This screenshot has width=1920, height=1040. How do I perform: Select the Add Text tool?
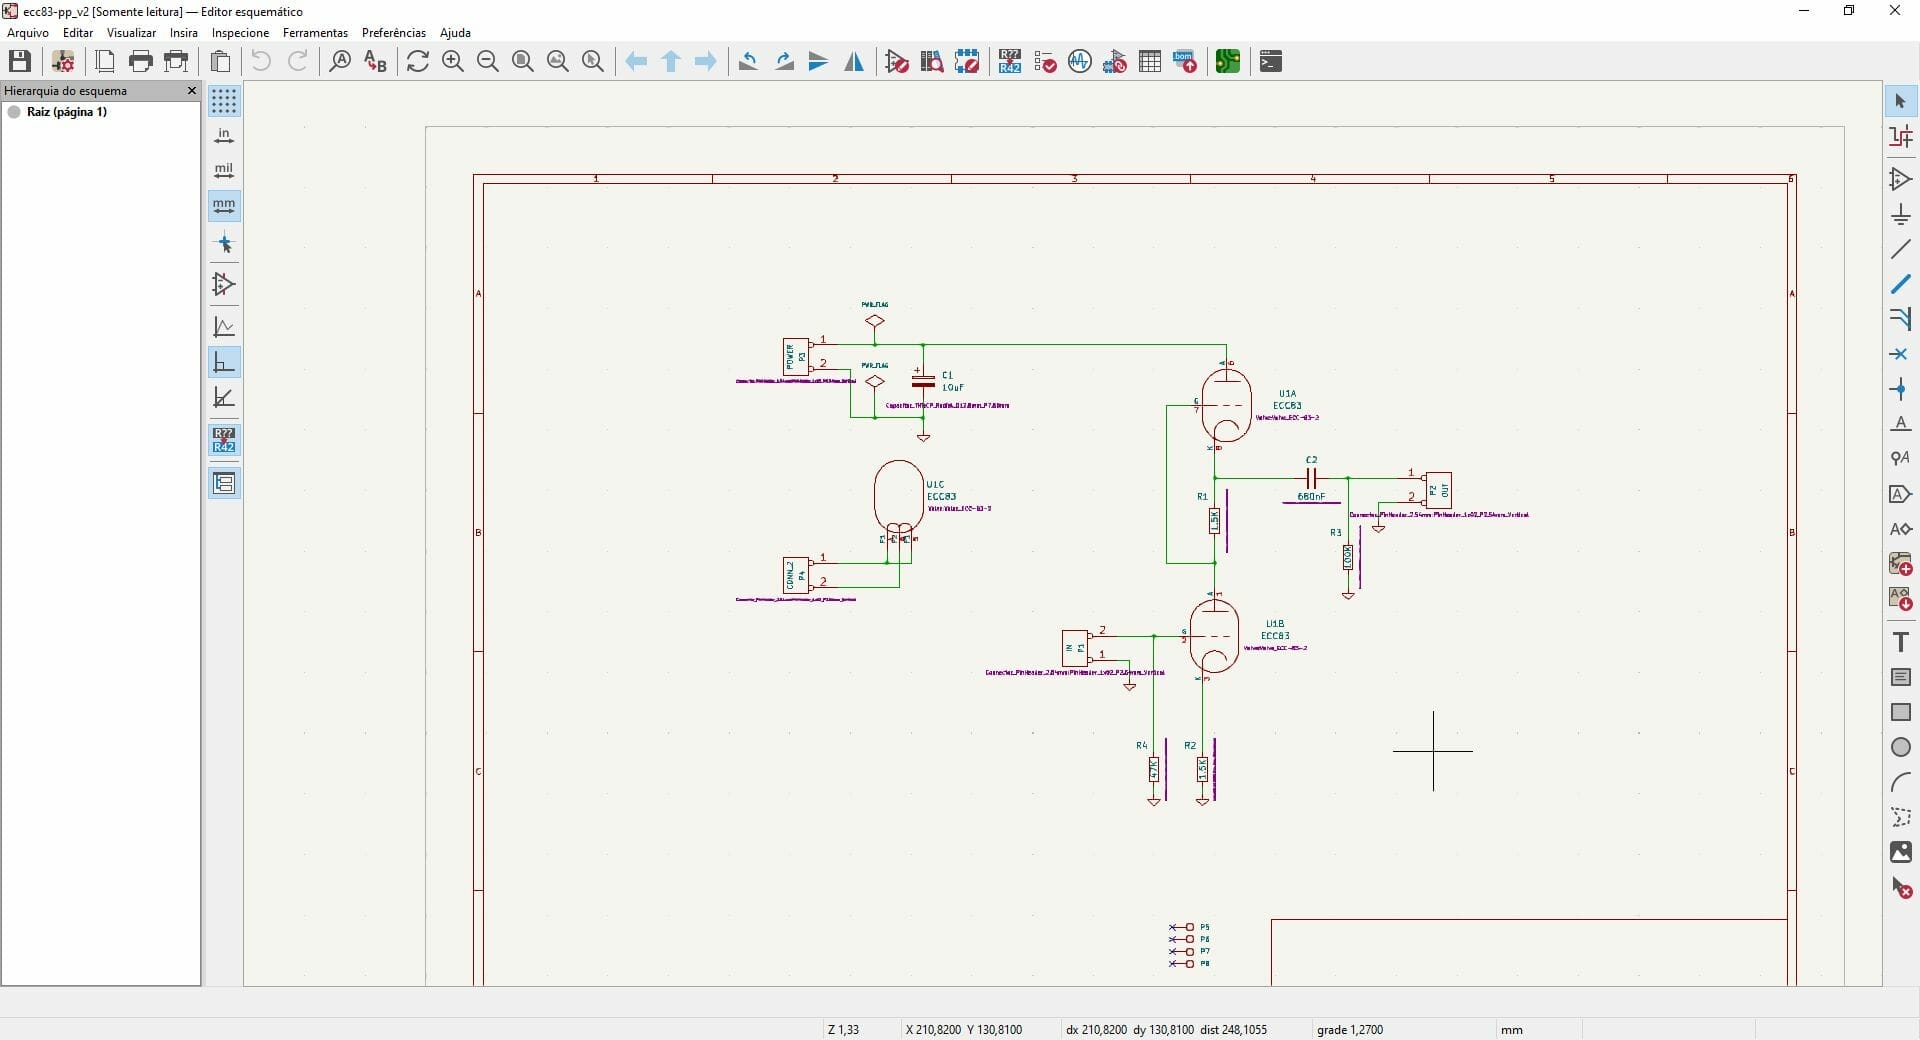[1901, 641]
